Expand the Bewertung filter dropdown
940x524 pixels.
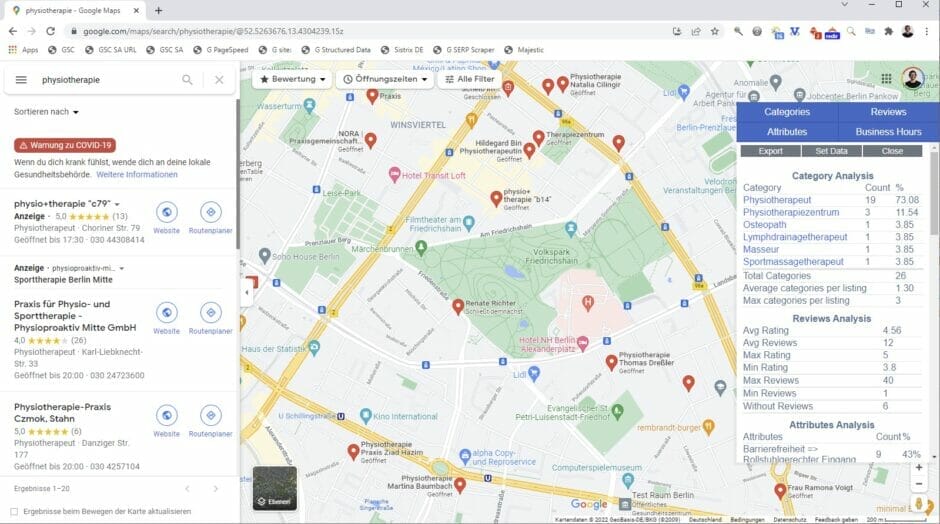tap(293, 79)
